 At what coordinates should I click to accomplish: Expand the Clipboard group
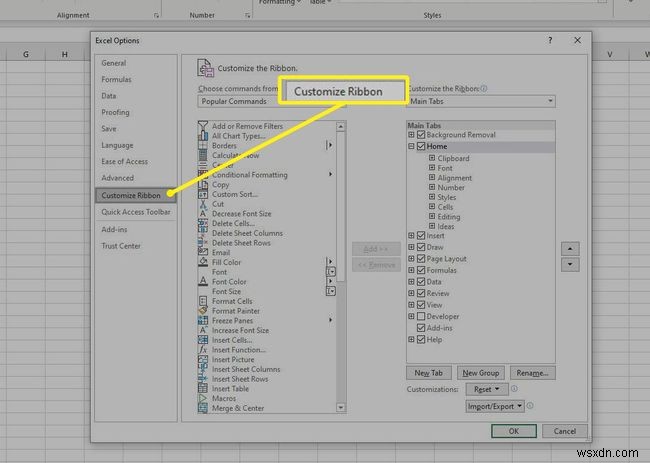[432, 158]
